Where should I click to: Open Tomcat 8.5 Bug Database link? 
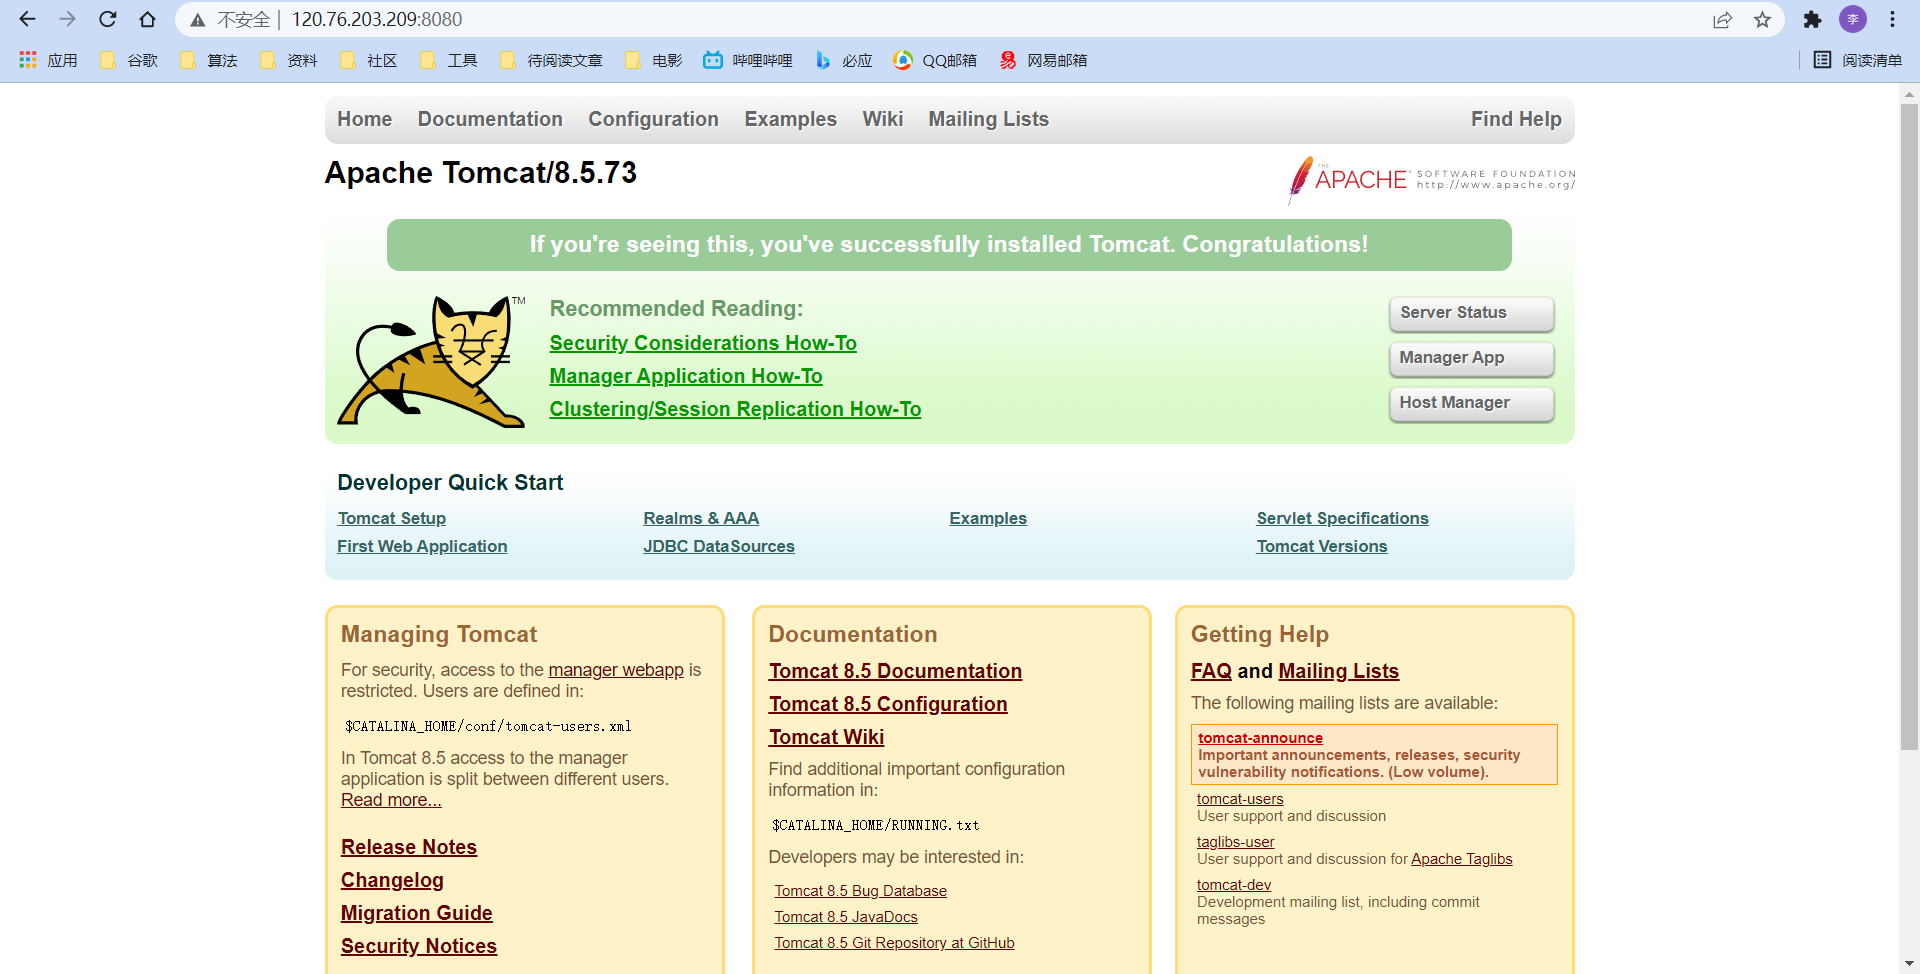(861, 891)
